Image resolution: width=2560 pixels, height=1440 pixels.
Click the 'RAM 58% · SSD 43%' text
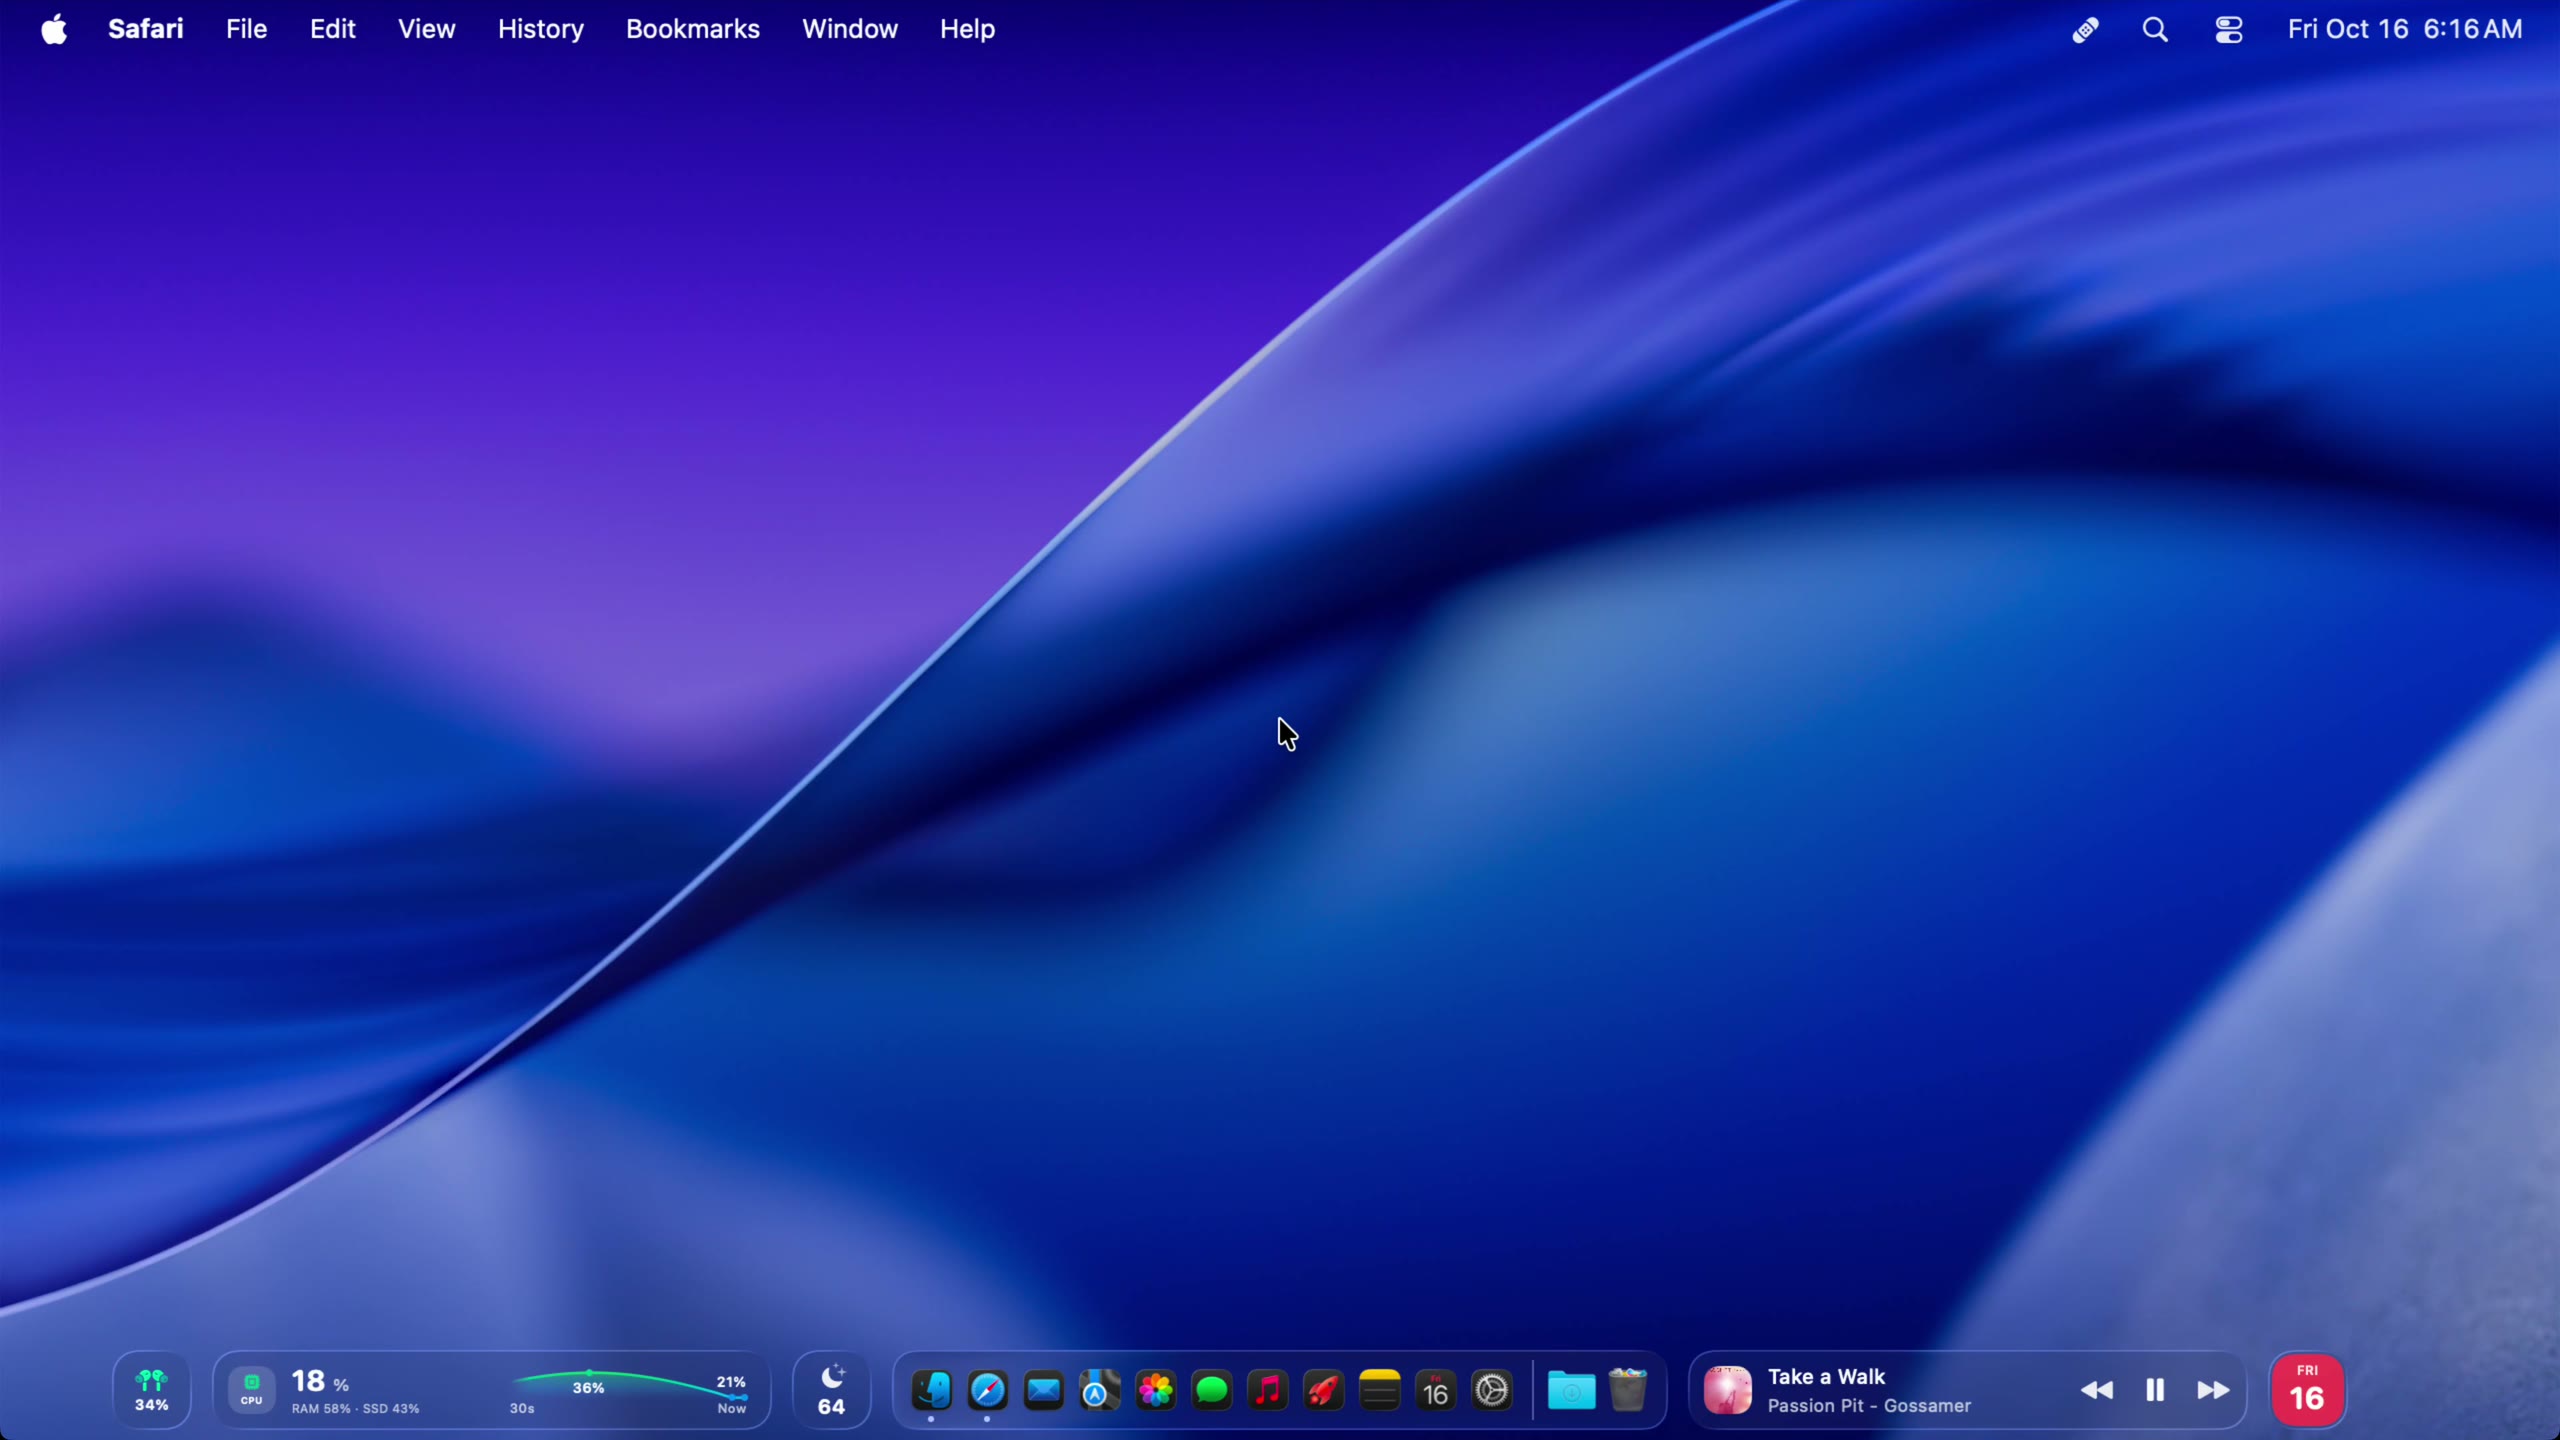pyautogui.click(x=355, y=1408)
